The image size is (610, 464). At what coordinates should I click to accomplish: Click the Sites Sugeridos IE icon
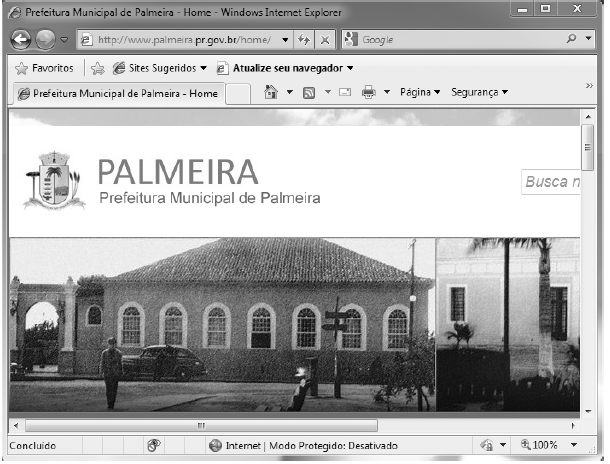tap(119, 68)
